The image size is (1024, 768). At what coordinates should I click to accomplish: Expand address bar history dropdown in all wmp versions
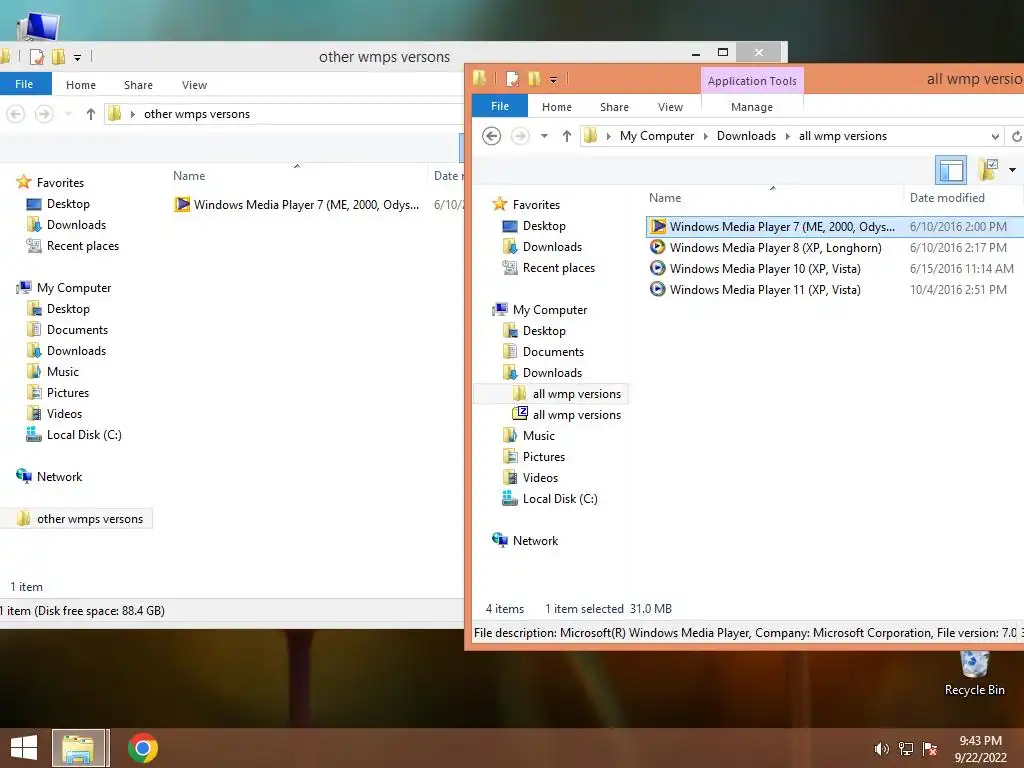click(995, 136)
